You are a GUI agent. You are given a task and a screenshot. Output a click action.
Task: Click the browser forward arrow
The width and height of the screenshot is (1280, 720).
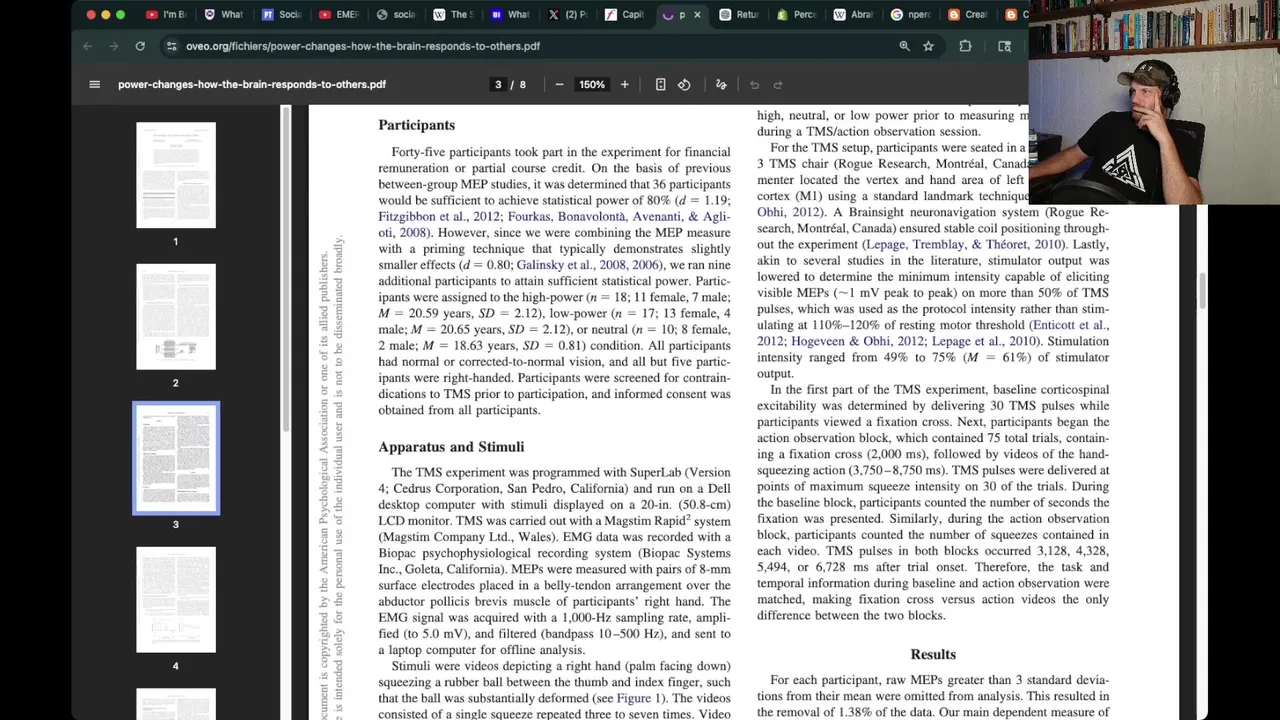point(113,46)
